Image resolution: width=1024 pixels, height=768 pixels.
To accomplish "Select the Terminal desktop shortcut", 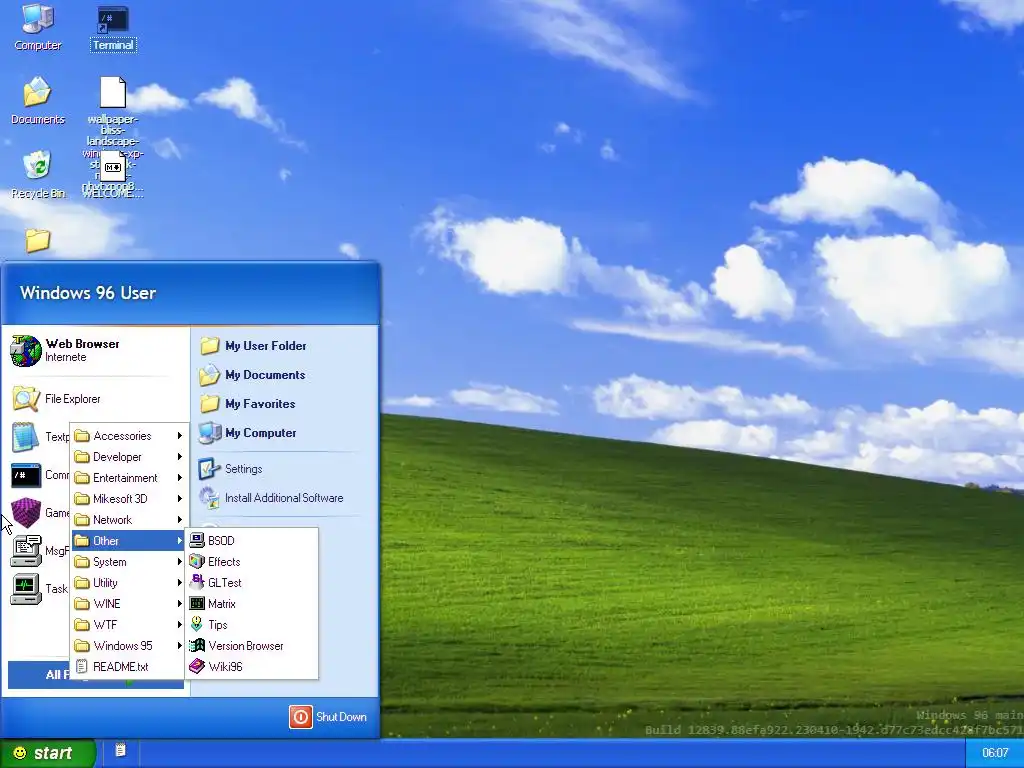I will click(x=113, y=29).
